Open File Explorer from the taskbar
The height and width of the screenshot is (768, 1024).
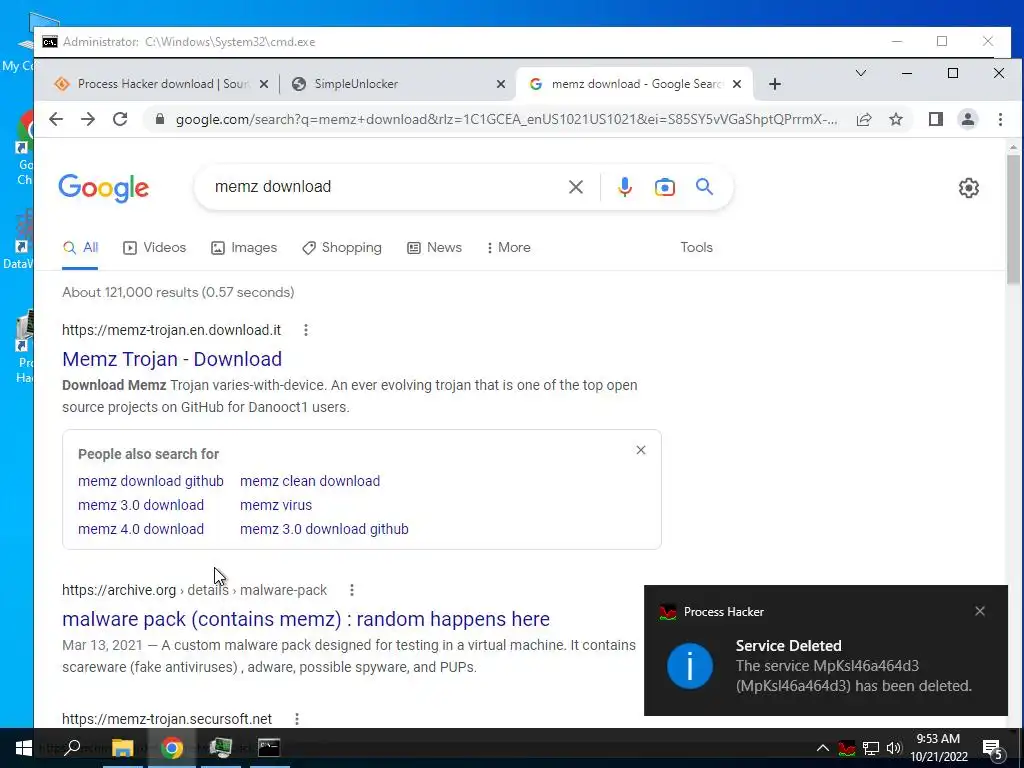(x=122, y=748)
